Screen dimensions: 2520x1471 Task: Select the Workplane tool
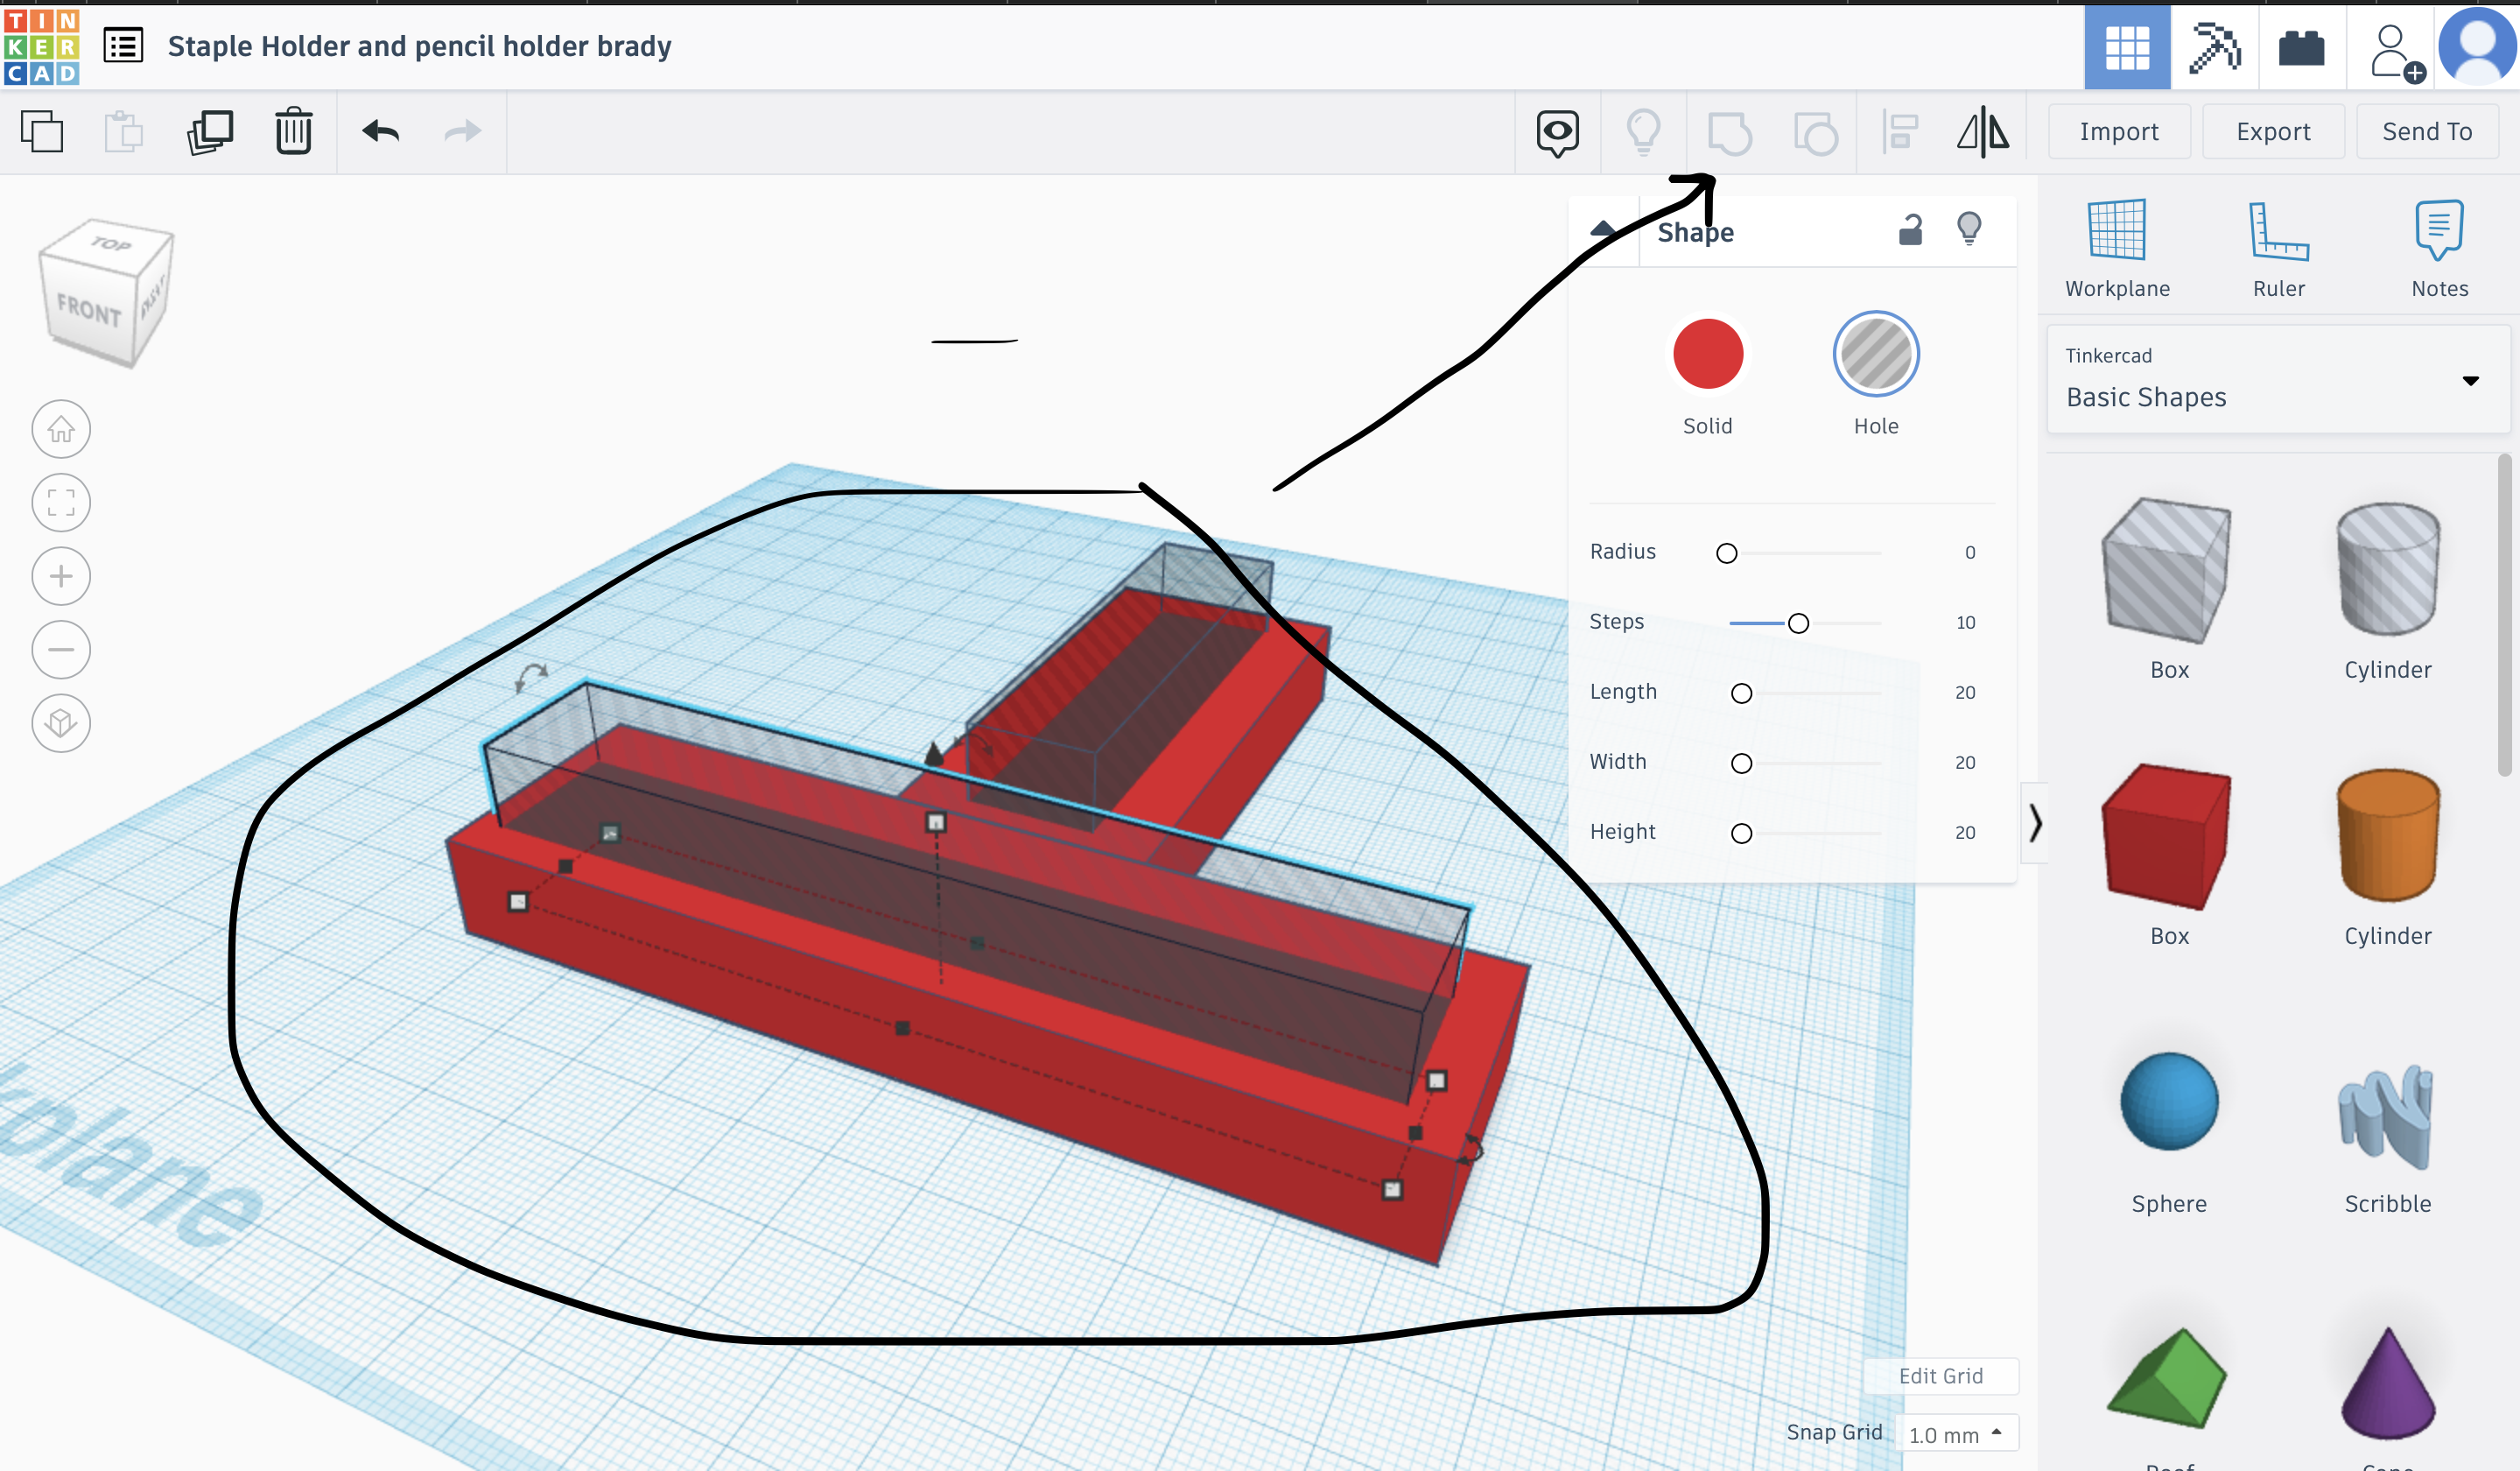pos(2117,248)
